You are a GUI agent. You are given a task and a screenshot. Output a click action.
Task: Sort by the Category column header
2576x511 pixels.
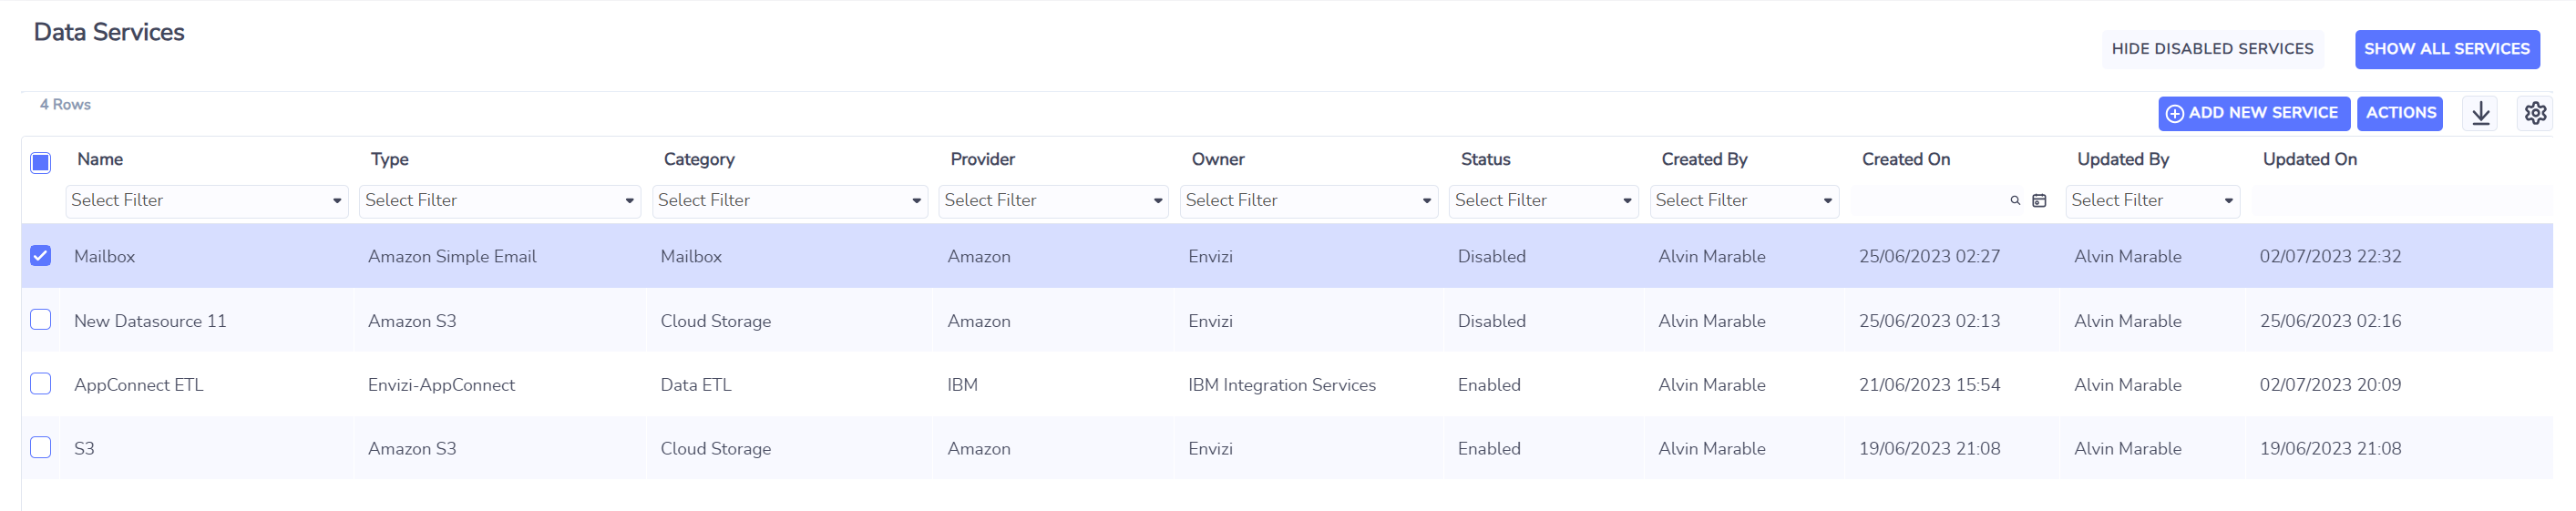(698, 159)
